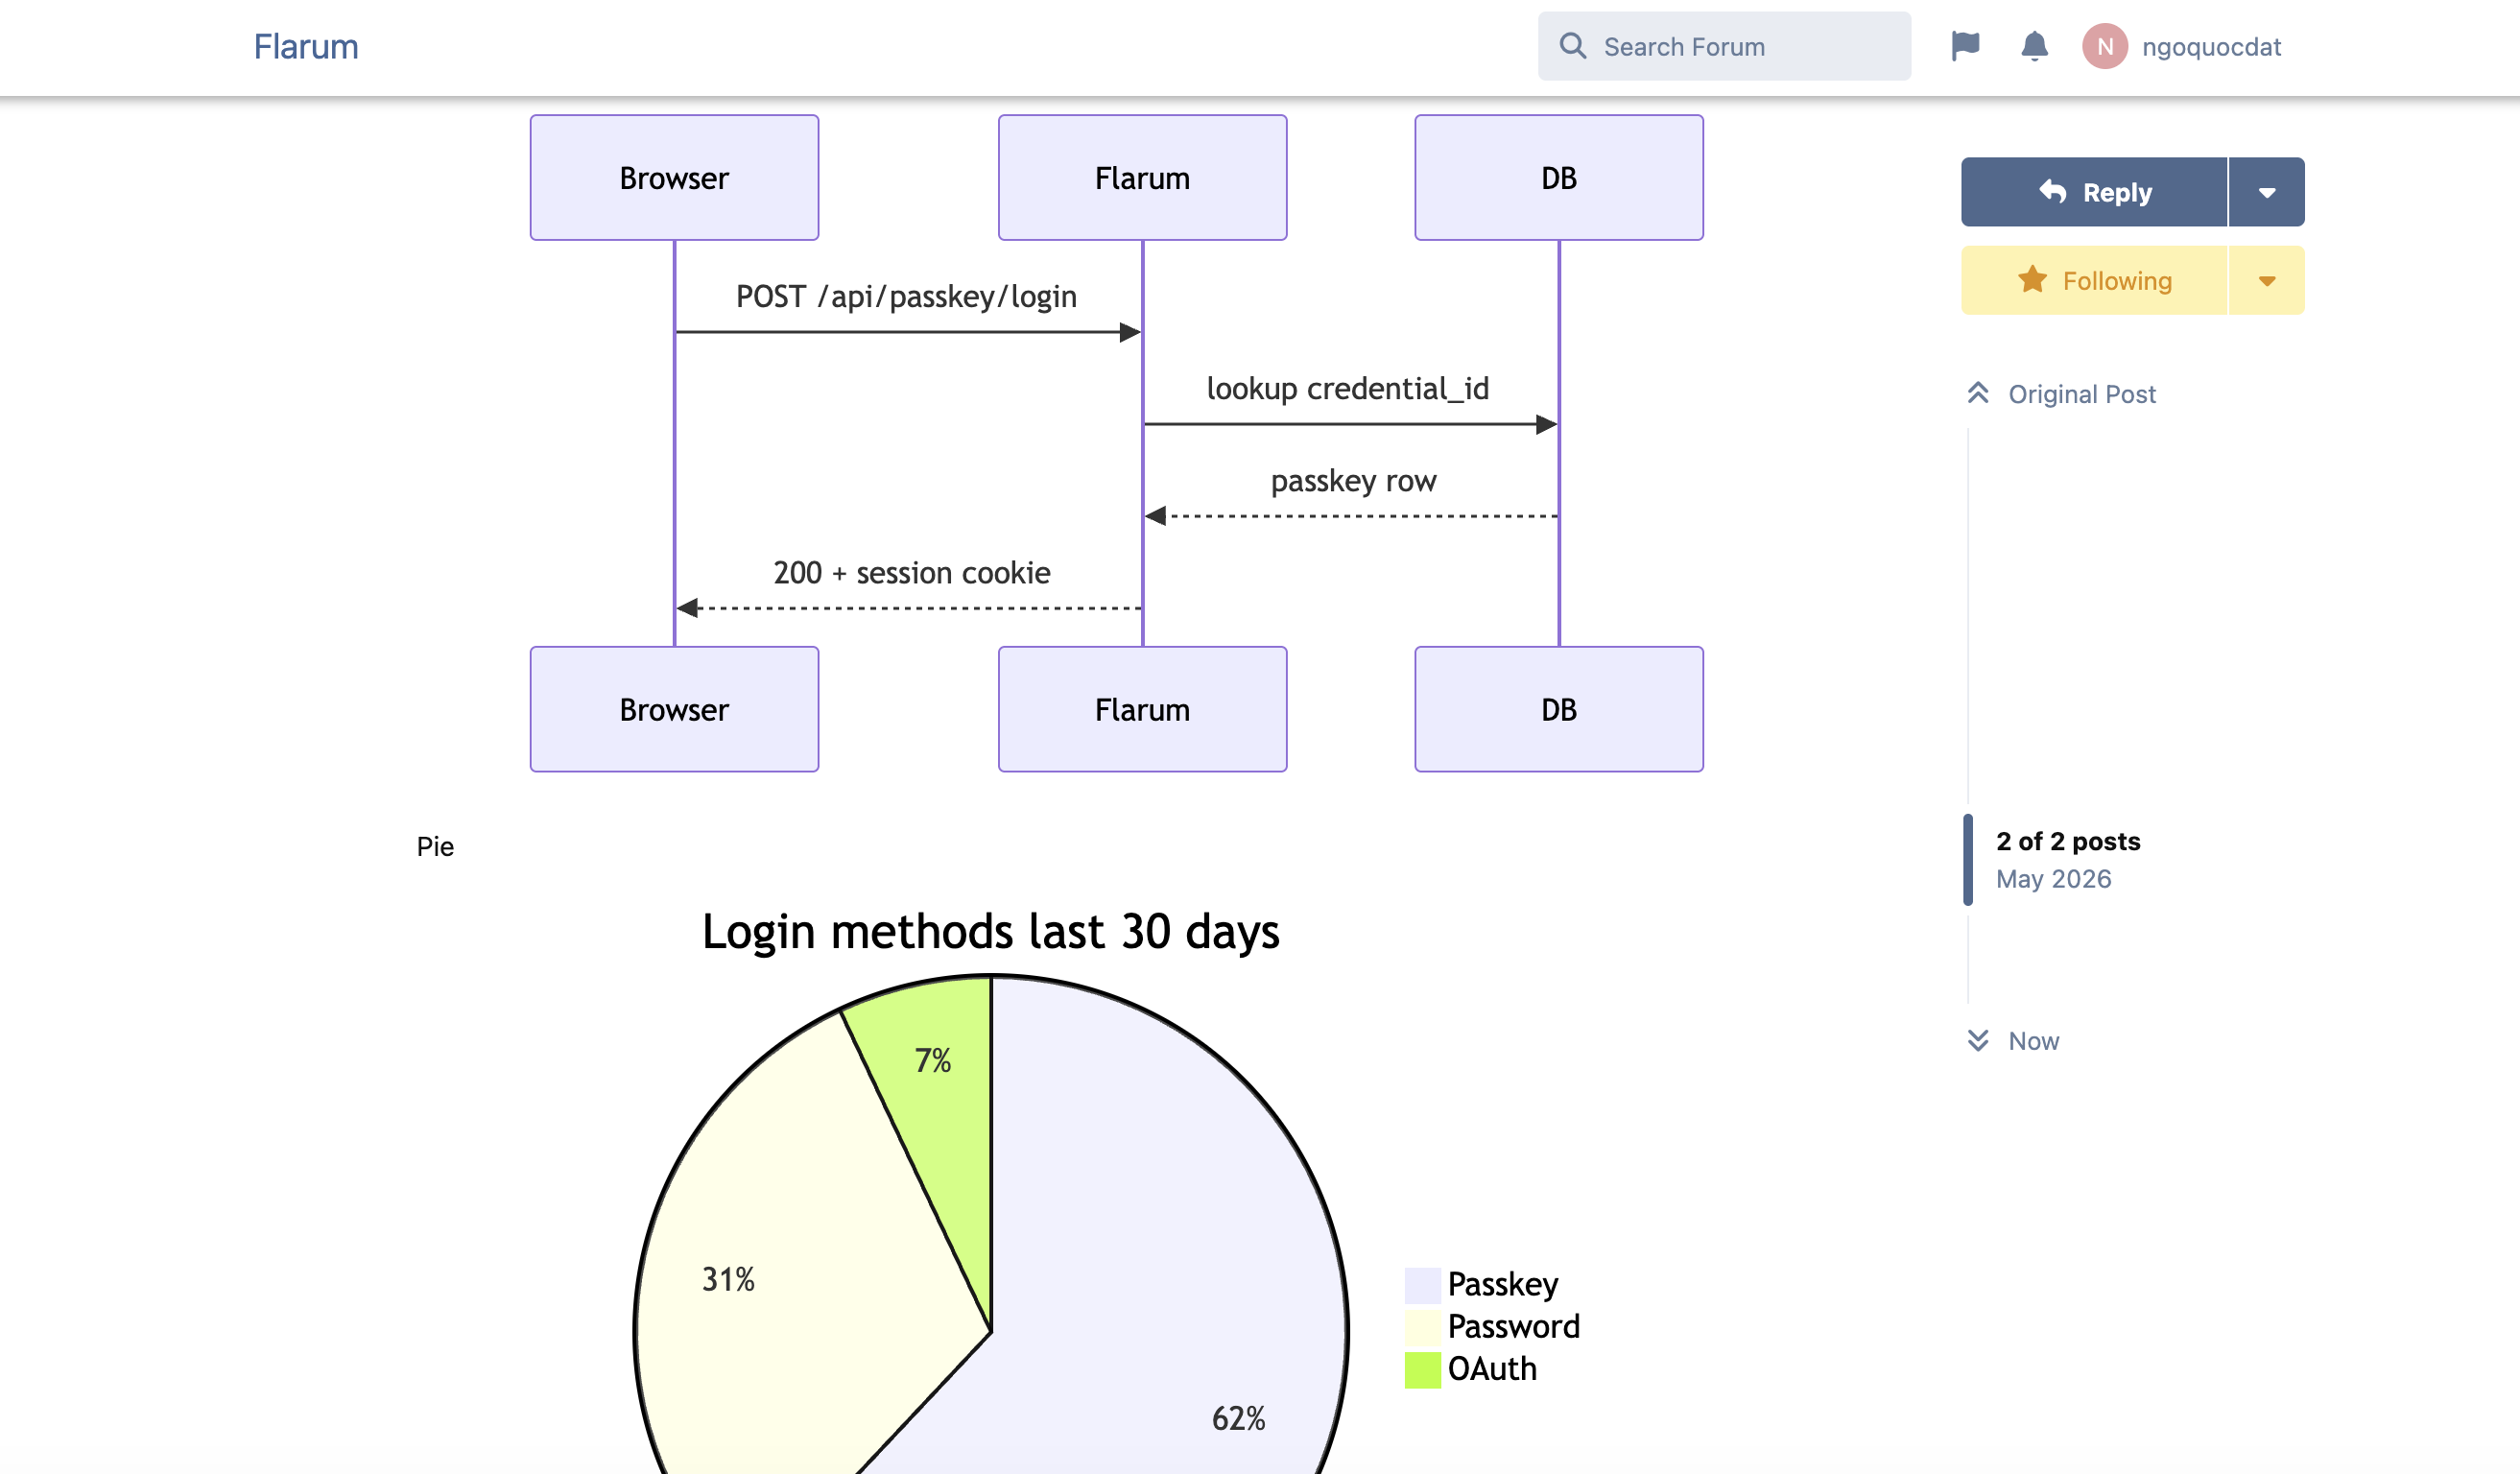Open the notifications bell
Screen dimensions: 2520x1474
2034,46
